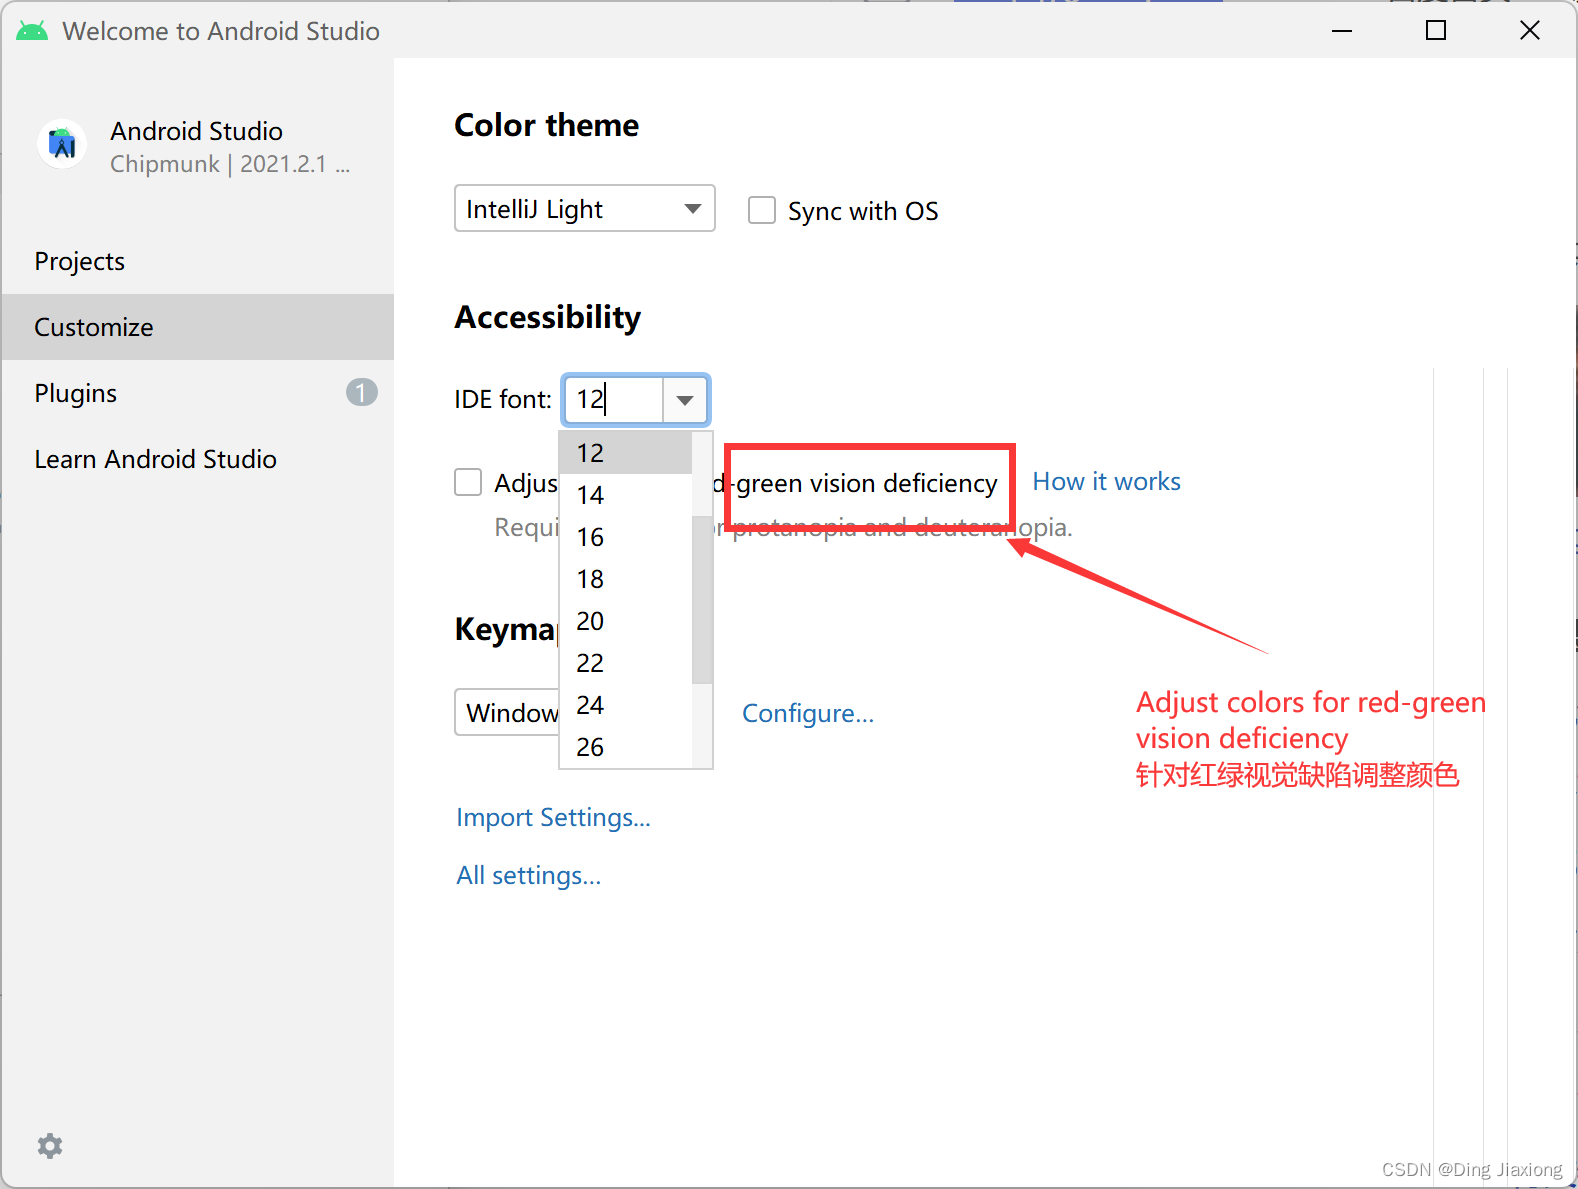Open All settings... link
1578x1189 pixels.
tap(528, 875)
